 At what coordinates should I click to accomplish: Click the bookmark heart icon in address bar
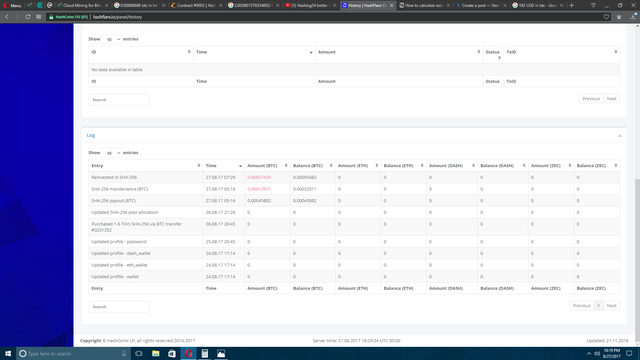[x=606, y=17]
